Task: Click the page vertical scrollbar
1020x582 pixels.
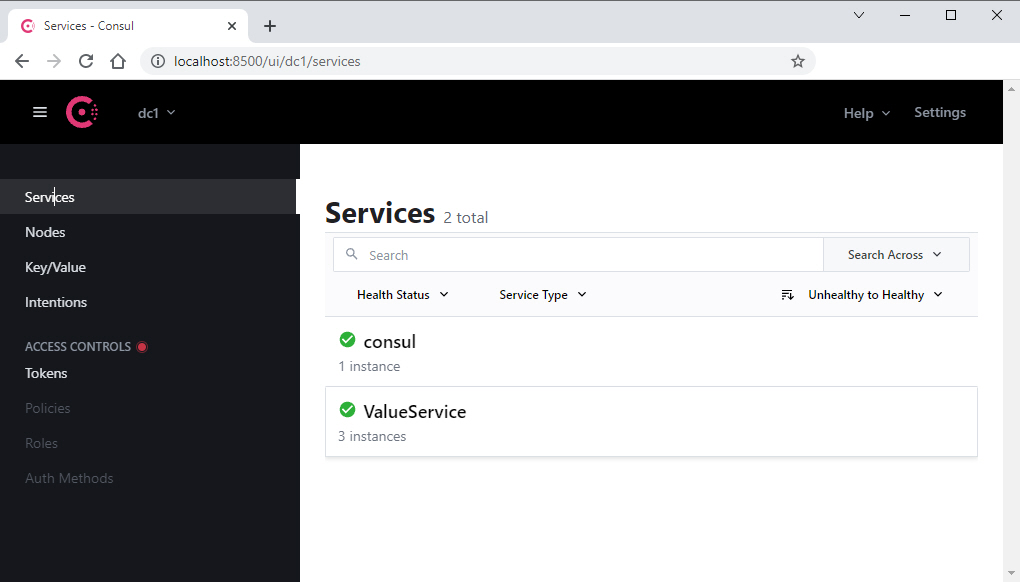Action: coord(1011,331)
